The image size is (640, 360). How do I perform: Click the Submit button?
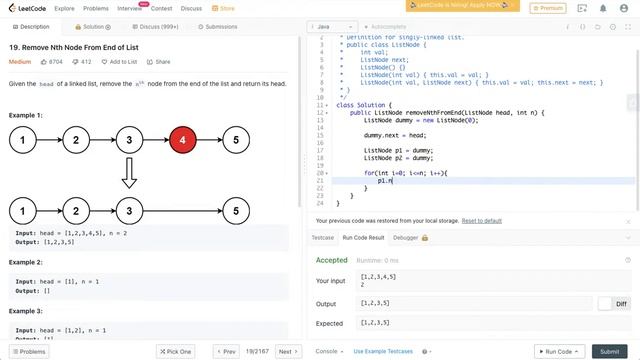[609, 351]
